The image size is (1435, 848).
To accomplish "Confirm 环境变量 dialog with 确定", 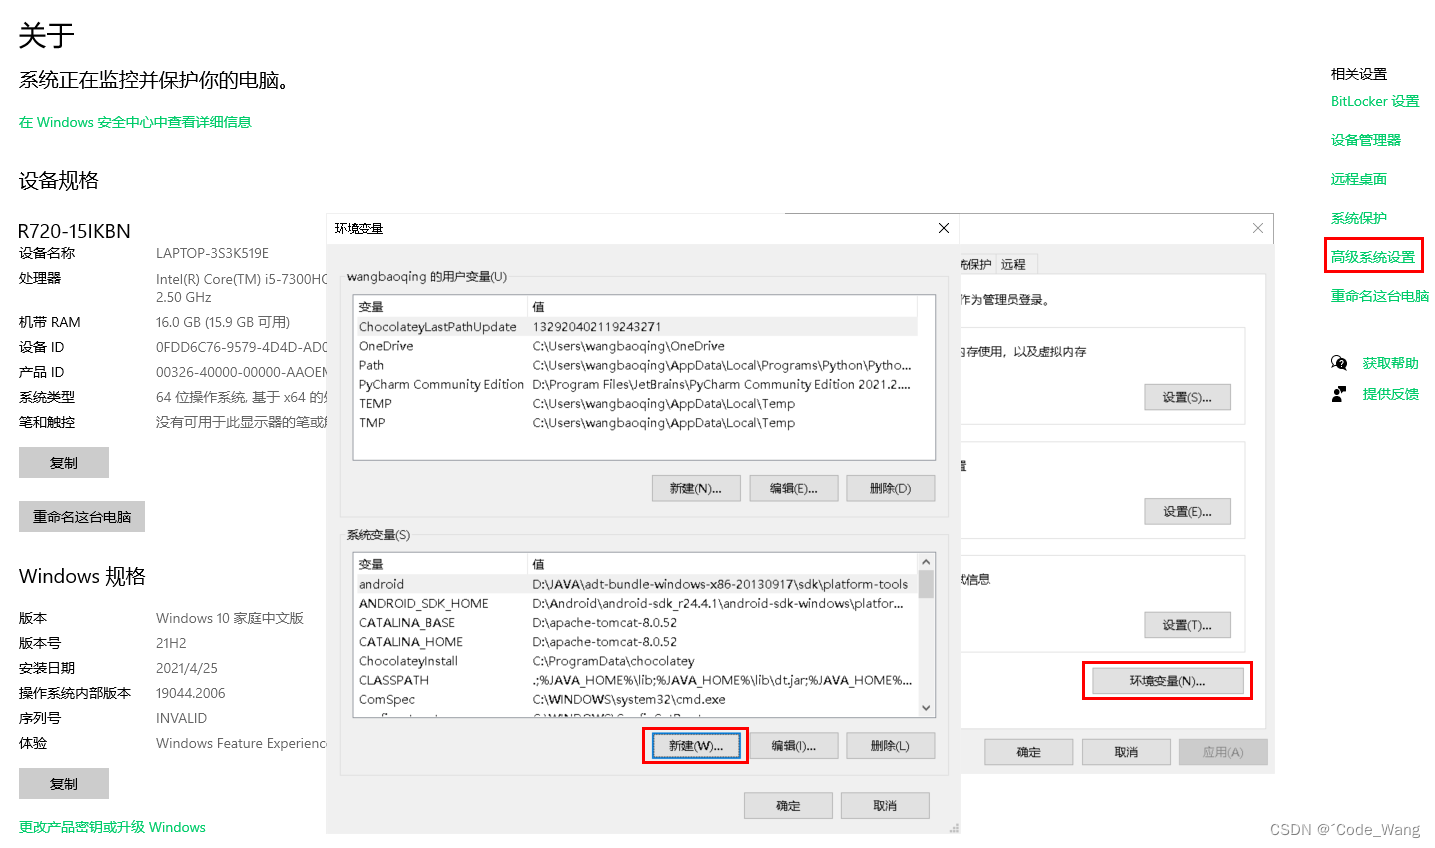I will (x=788, y=806).
